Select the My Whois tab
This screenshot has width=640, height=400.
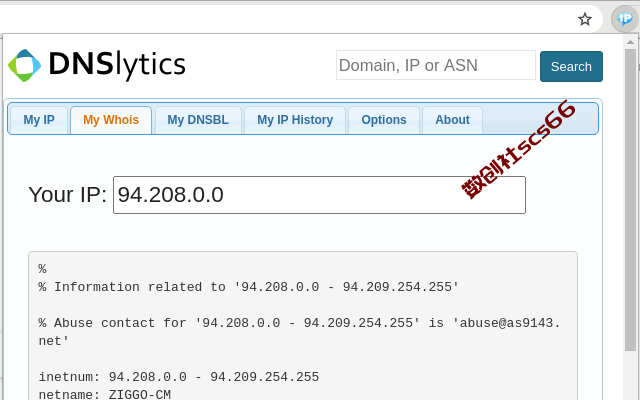(111, 120)
